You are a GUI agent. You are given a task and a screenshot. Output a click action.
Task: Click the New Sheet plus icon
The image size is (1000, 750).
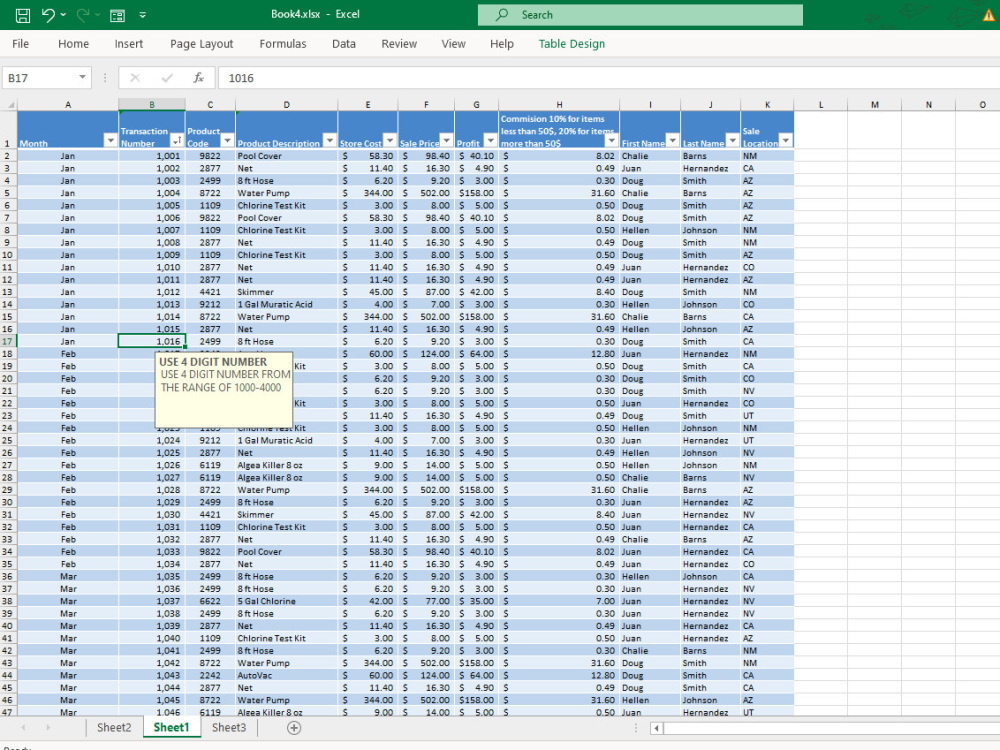point(294,728)
